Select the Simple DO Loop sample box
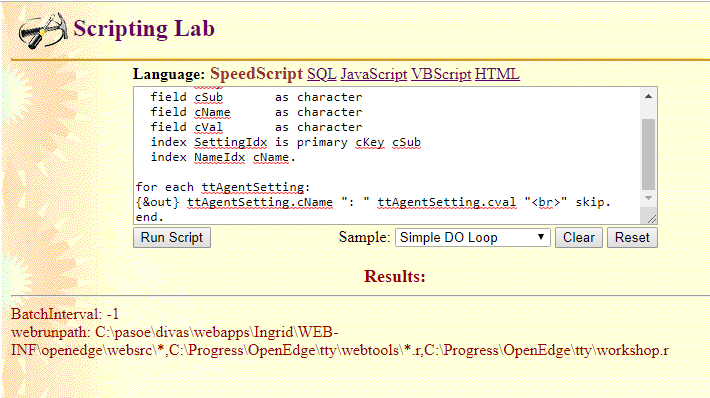The image size is (710, 398). [x=473, y=237]
